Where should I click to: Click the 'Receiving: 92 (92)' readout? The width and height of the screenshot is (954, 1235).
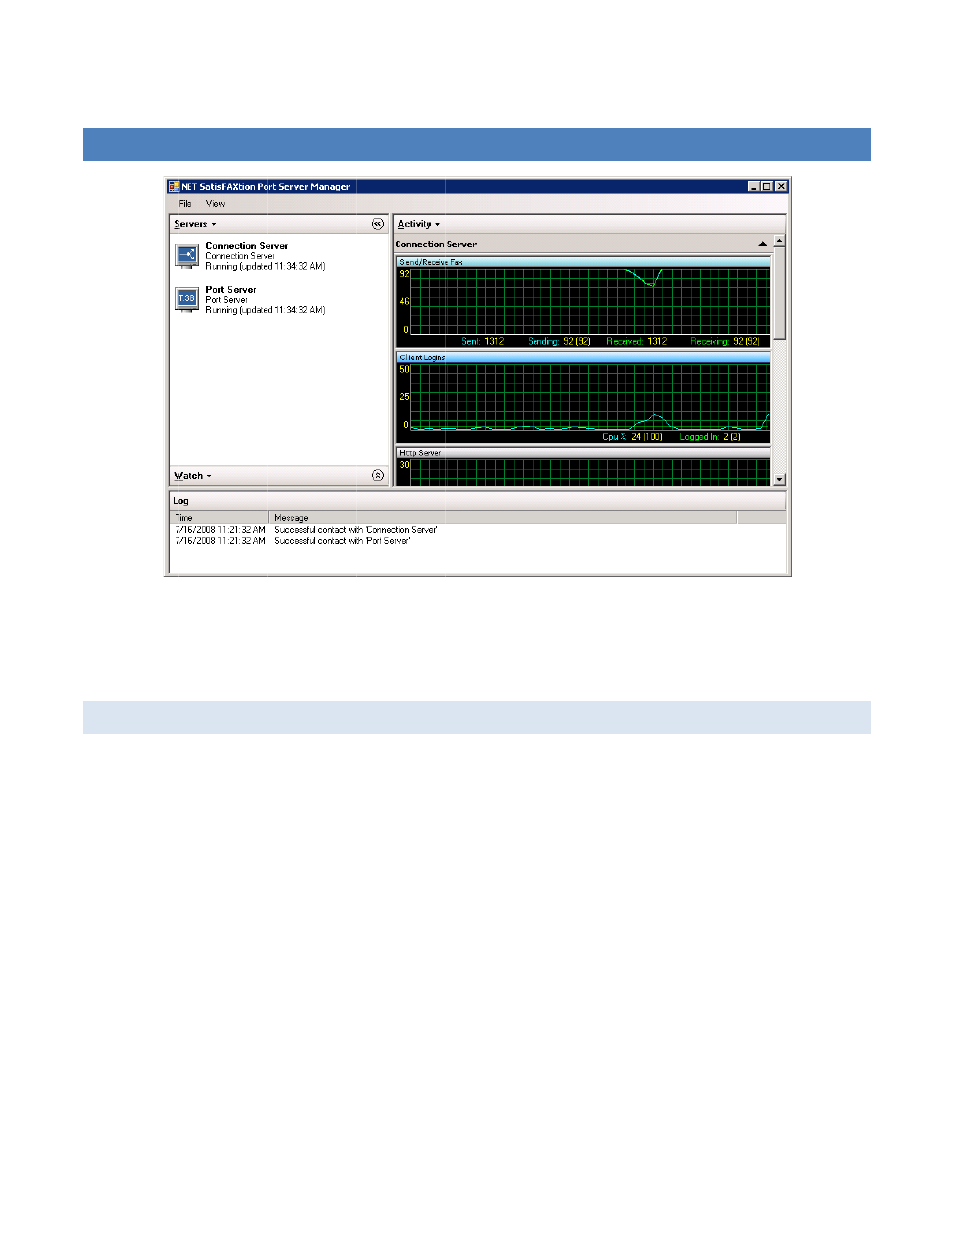pos(725,342)
